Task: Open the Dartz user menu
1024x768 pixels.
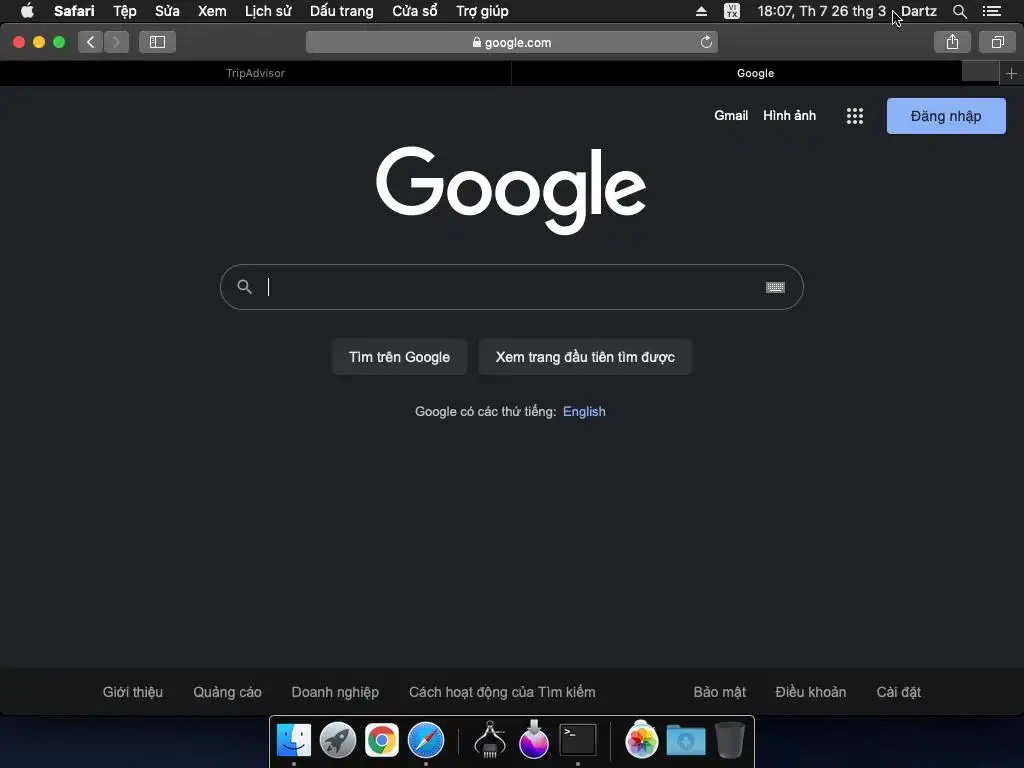Action: click(x=919, y=11)
